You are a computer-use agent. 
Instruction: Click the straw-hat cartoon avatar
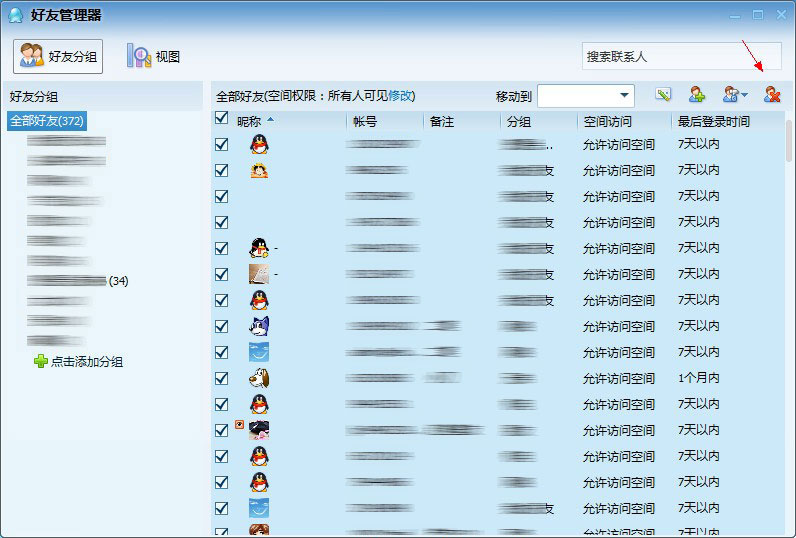coord(259,171)
